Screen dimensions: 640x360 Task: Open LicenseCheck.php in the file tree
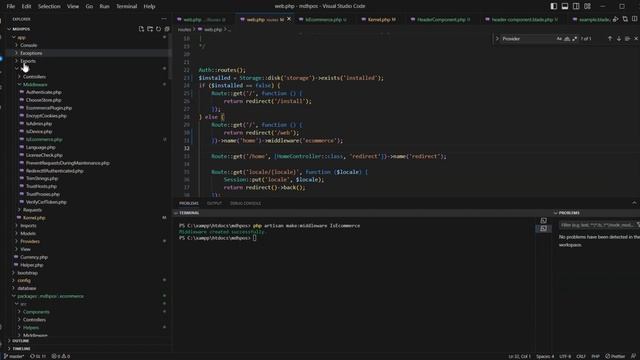pos(44,155)
